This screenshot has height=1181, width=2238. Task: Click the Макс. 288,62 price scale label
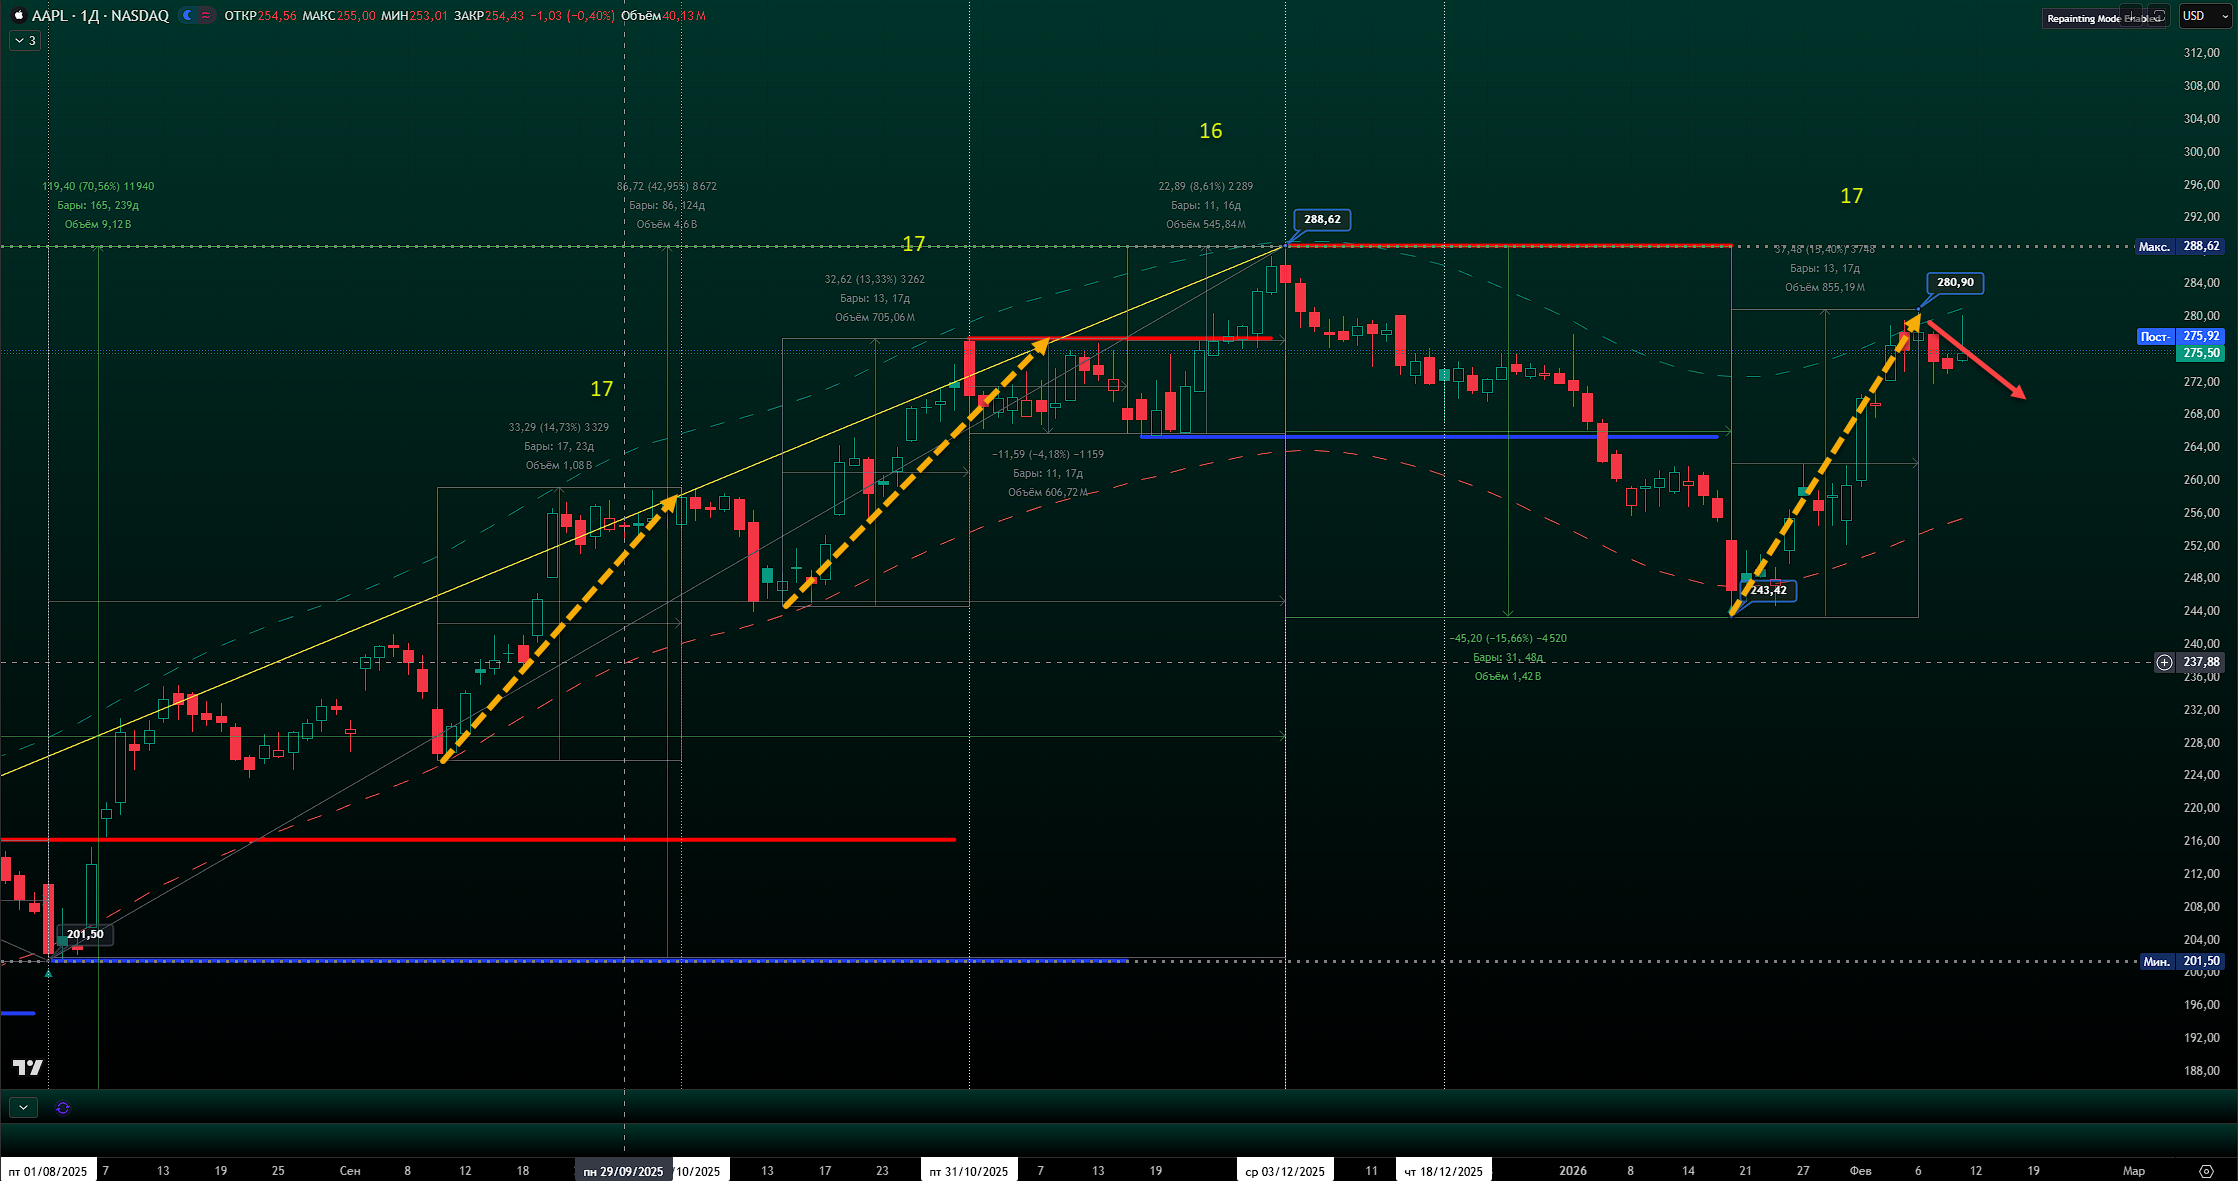pyautogui.click(x=2178, y=246)
